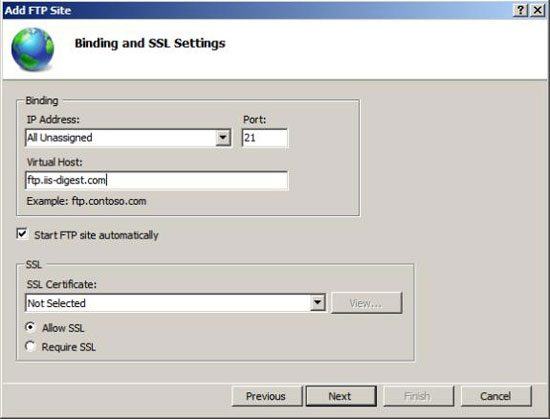Open the IP Address dropdown

[x=223, y=137]
